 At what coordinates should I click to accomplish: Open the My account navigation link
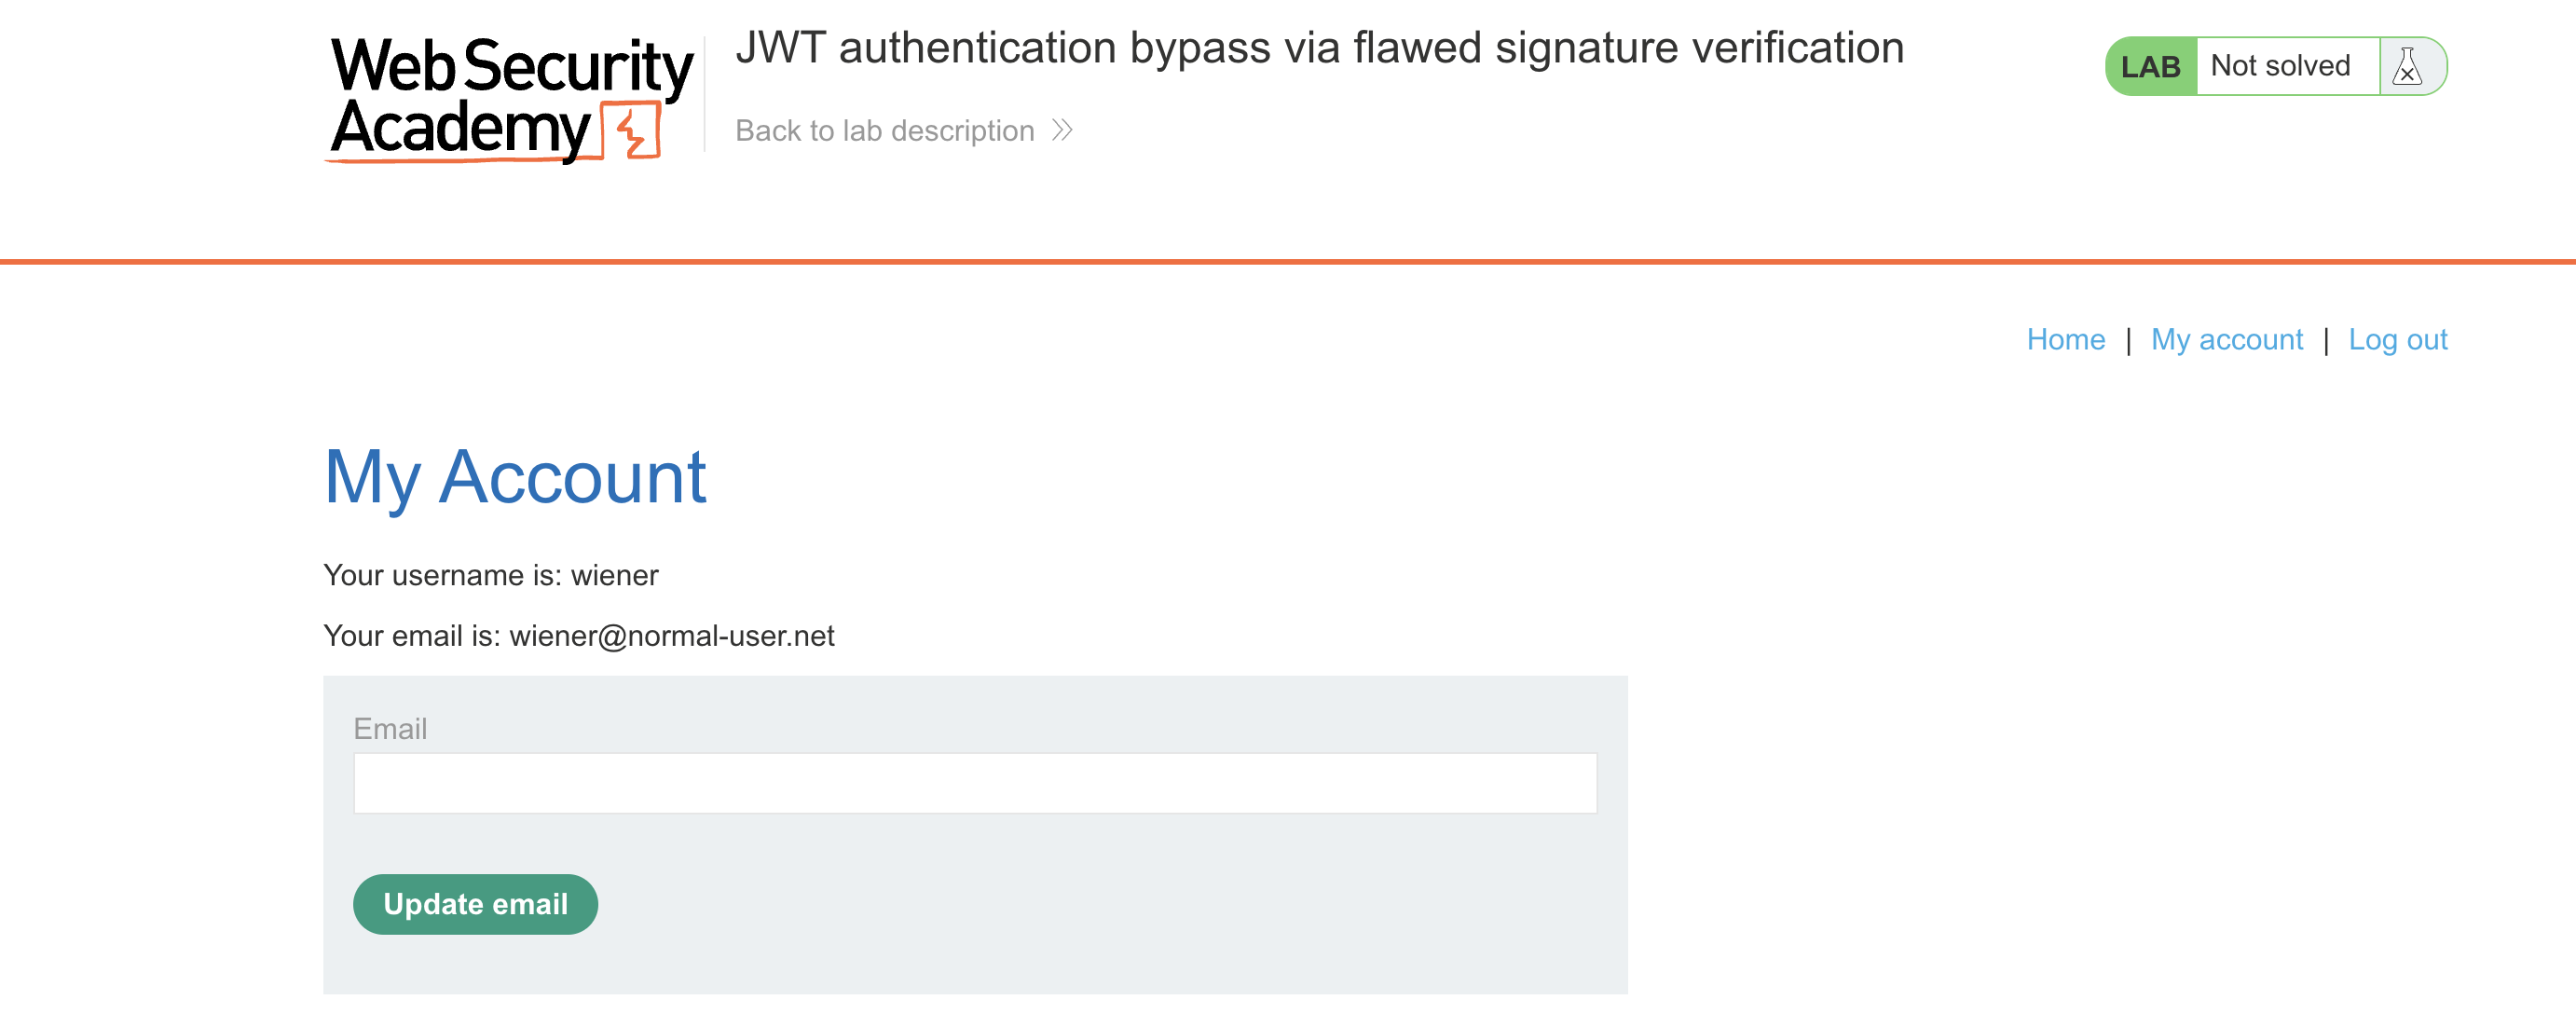point(2226,340)
